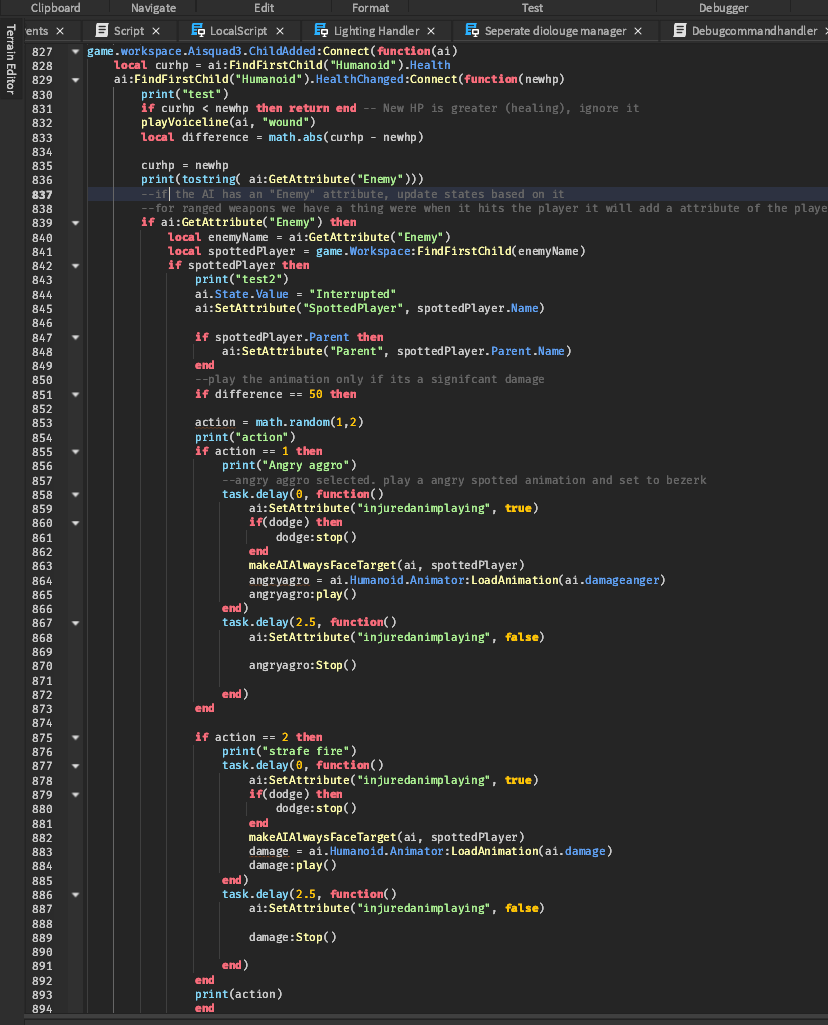Open the Test ribbon section
Screen dimensions: 828x1025
tap(532, 8)
